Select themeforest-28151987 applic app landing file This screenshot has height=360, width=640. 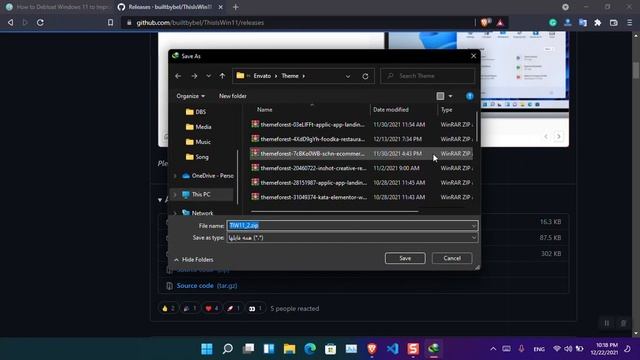[x=361, y=183]
